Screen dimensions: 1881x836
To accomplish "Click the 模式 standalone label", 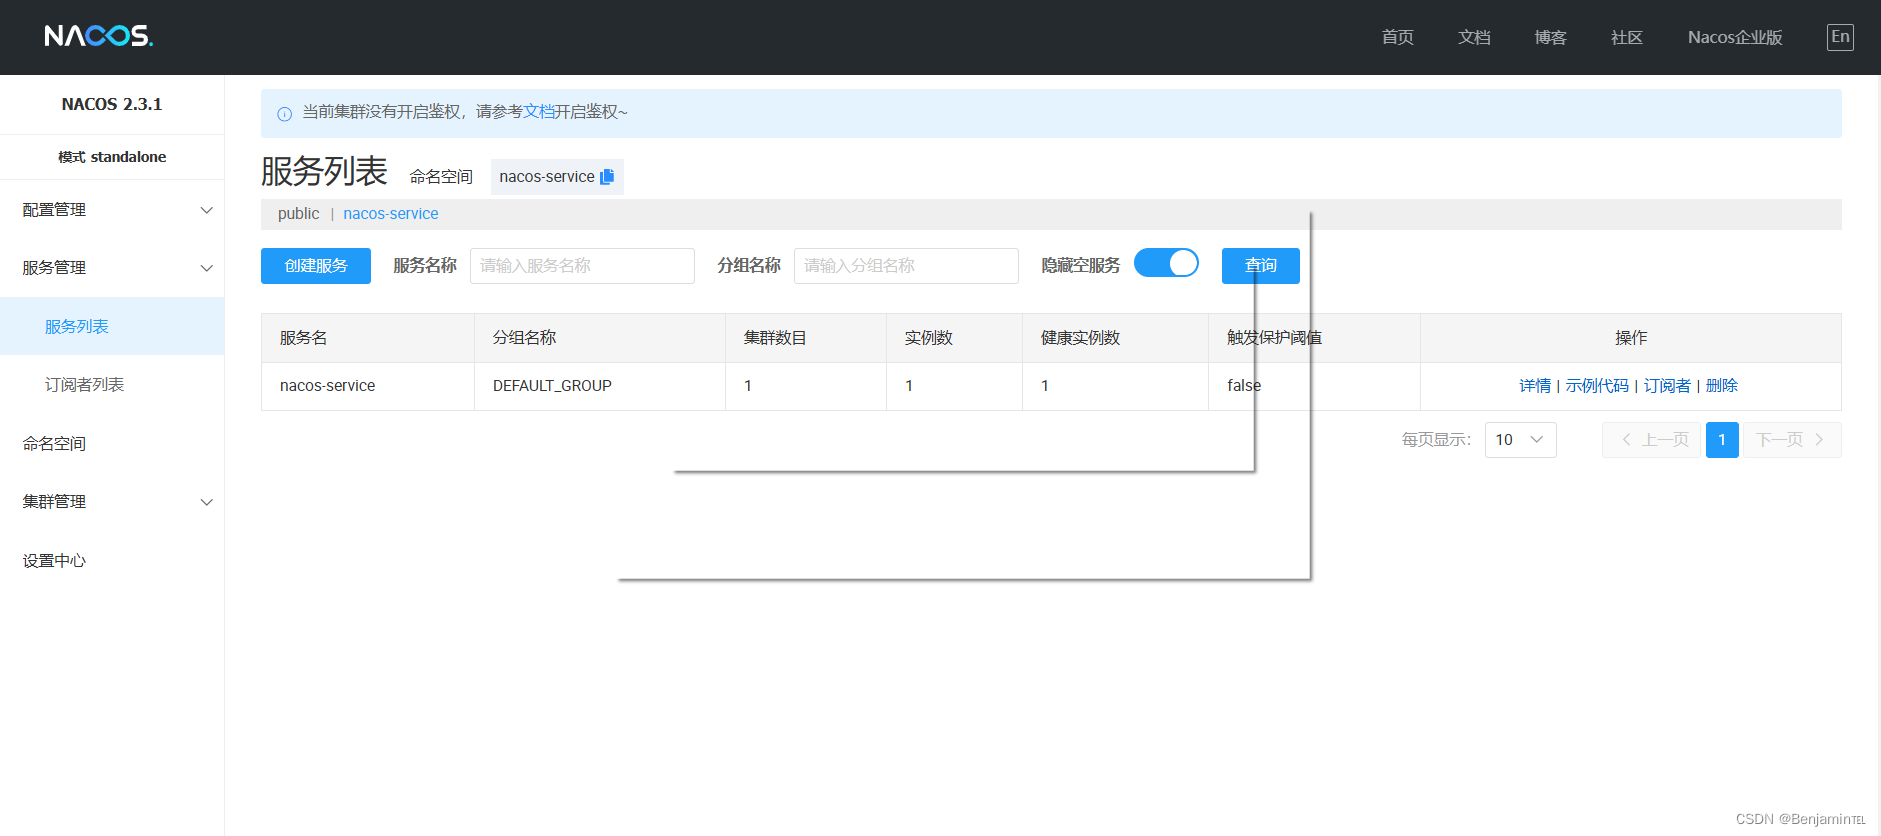I will 112,157.
